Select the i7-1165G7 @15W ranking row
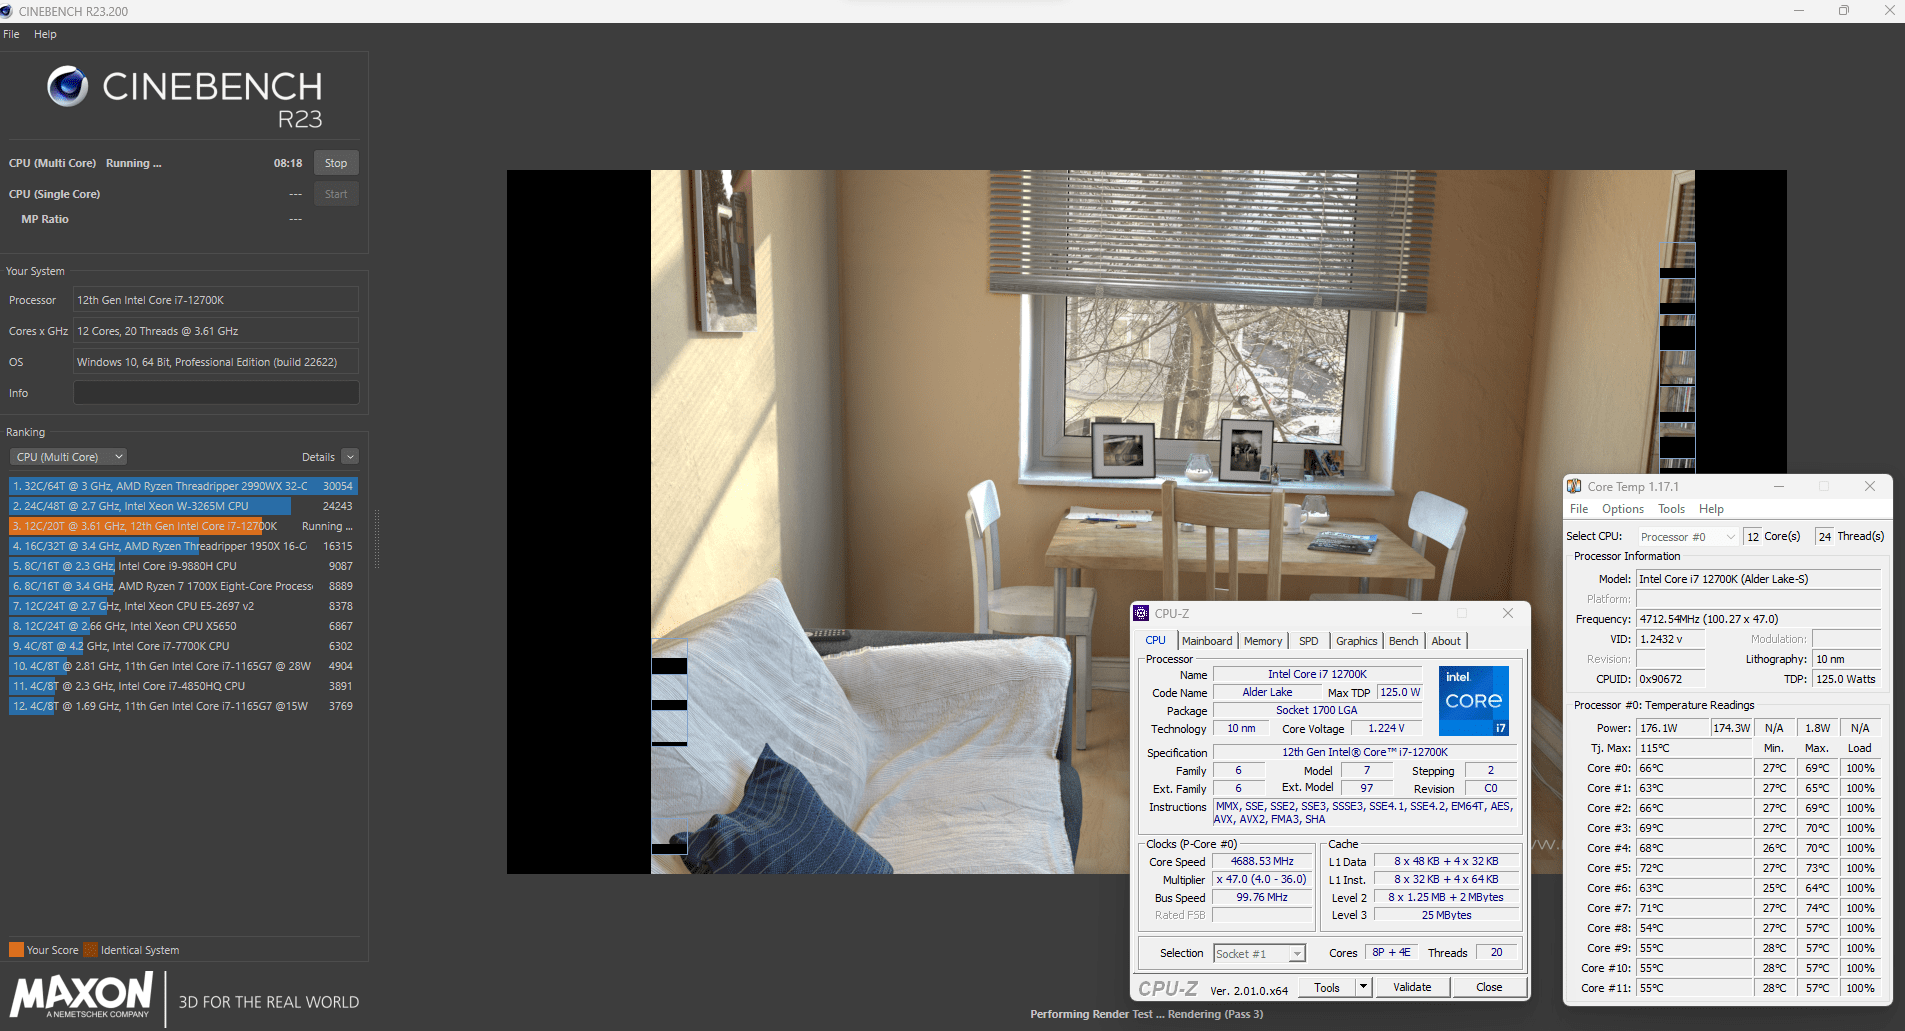Viewport: 1905px width, 1031px height. point(183,706)
